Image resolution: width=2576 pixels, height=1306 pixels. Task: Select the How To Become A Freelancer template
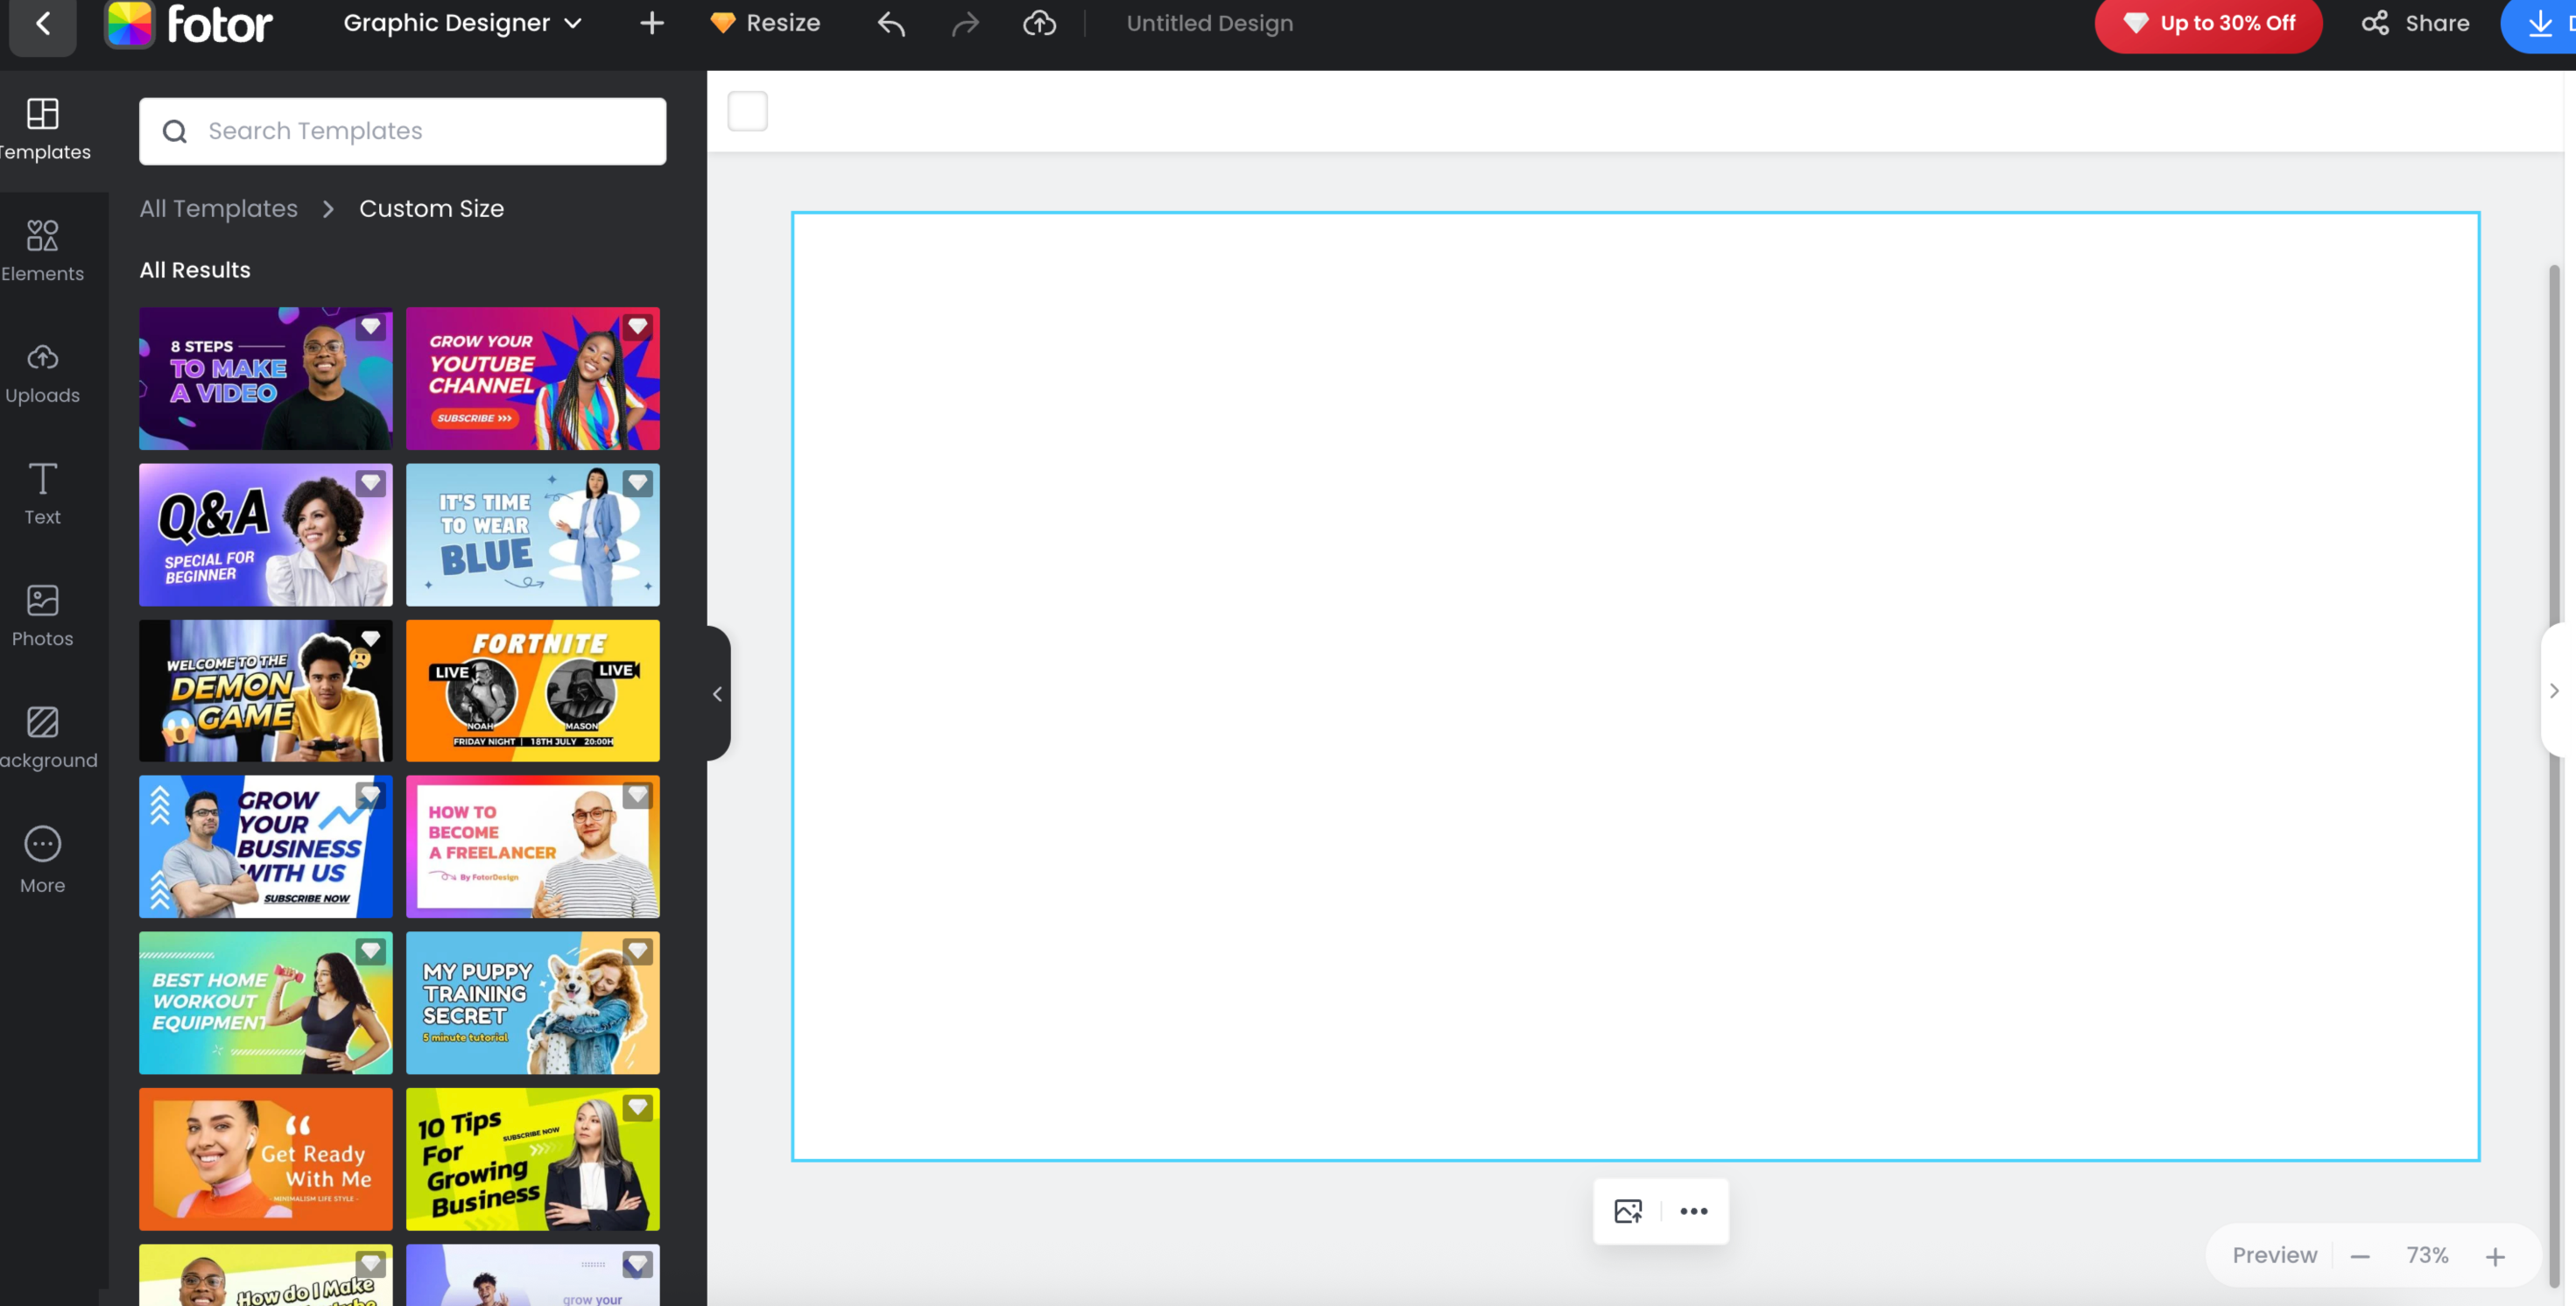point(533,847)
